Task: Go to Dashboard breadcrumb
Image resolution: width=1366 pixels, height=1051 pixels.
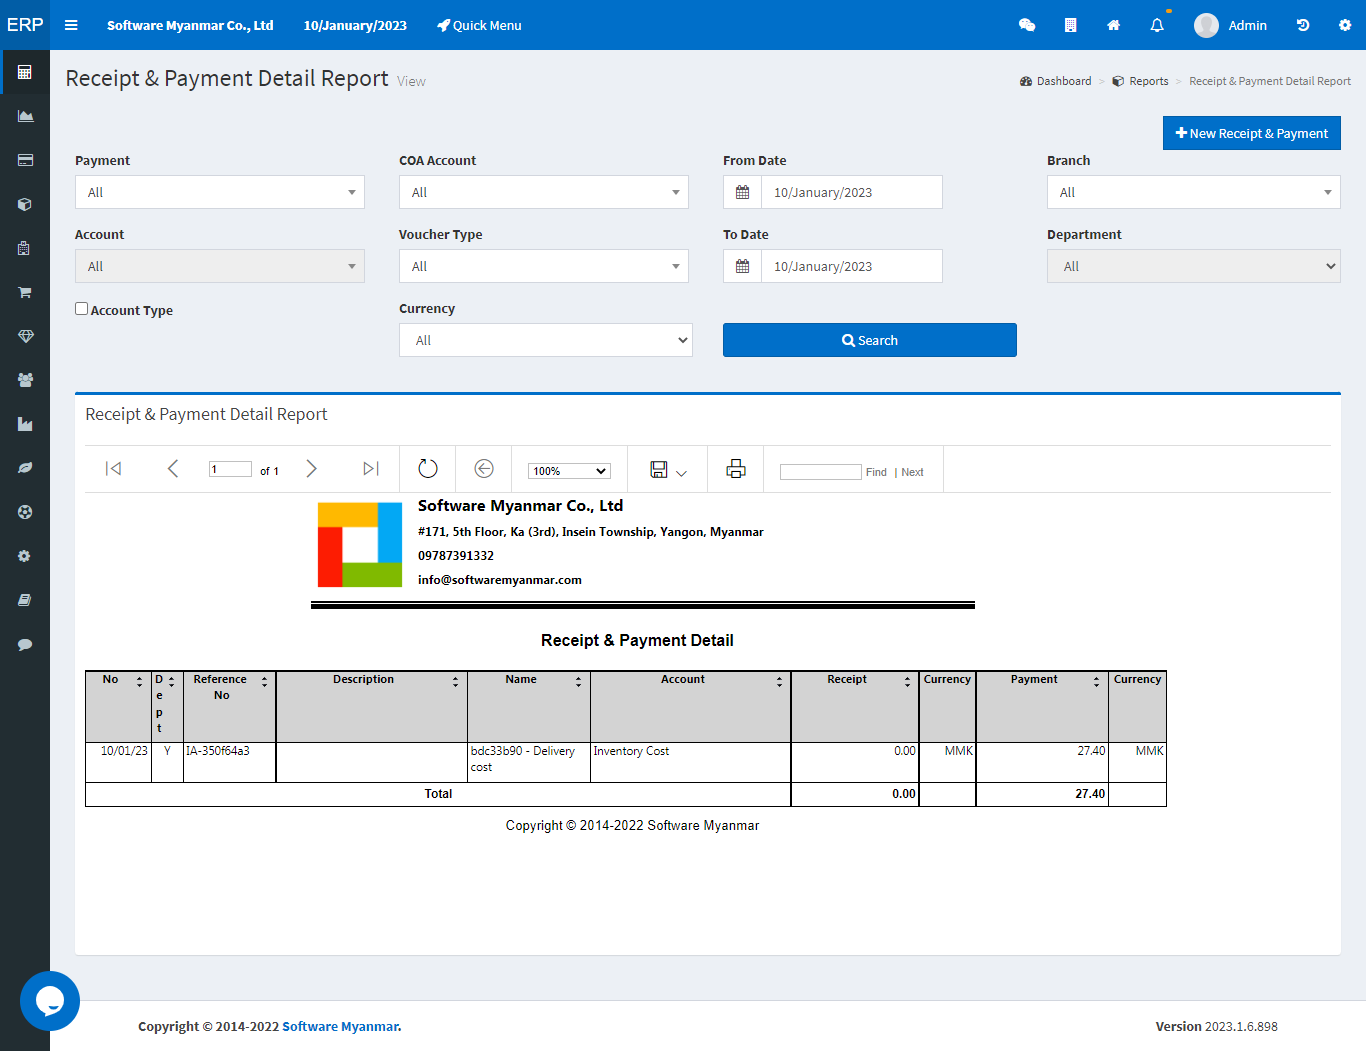Action: click(x=1056, y=81)
